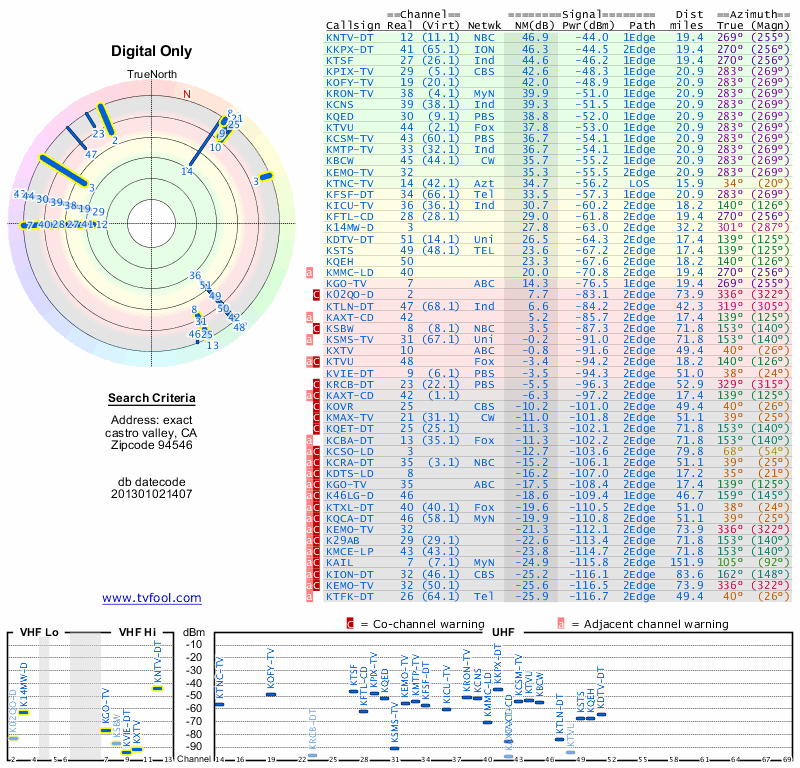Click the 'C' warning marker beside KQET-DT
800x768 pixels.
click(316, 429)
